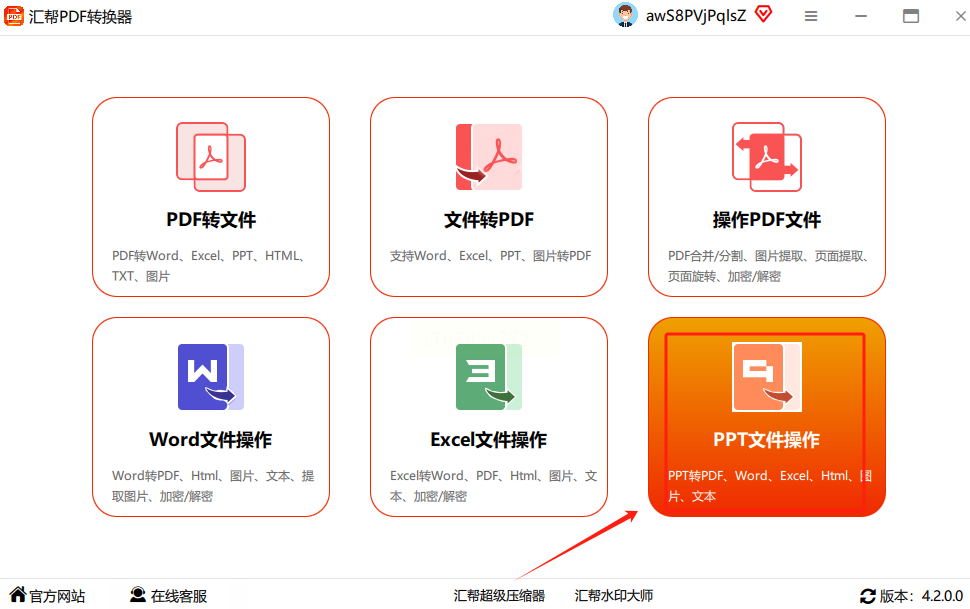Click the PDF转文件 double-page icon
This screenshot has height=609, width=970.
211,157
